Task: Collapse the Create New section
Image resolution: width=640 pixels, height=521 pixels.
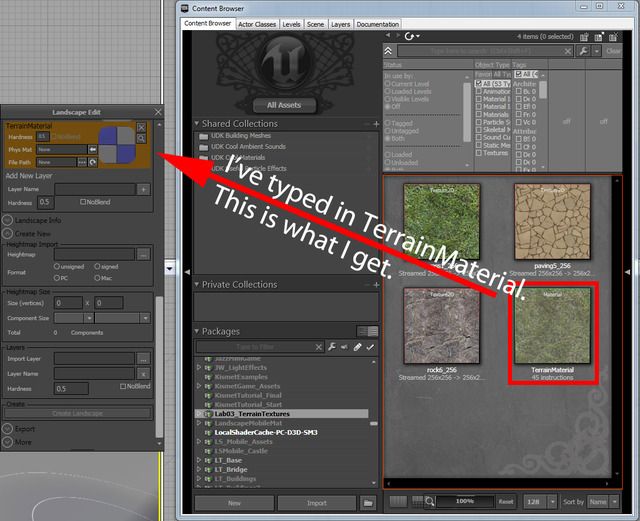Action: click(8, 234)
